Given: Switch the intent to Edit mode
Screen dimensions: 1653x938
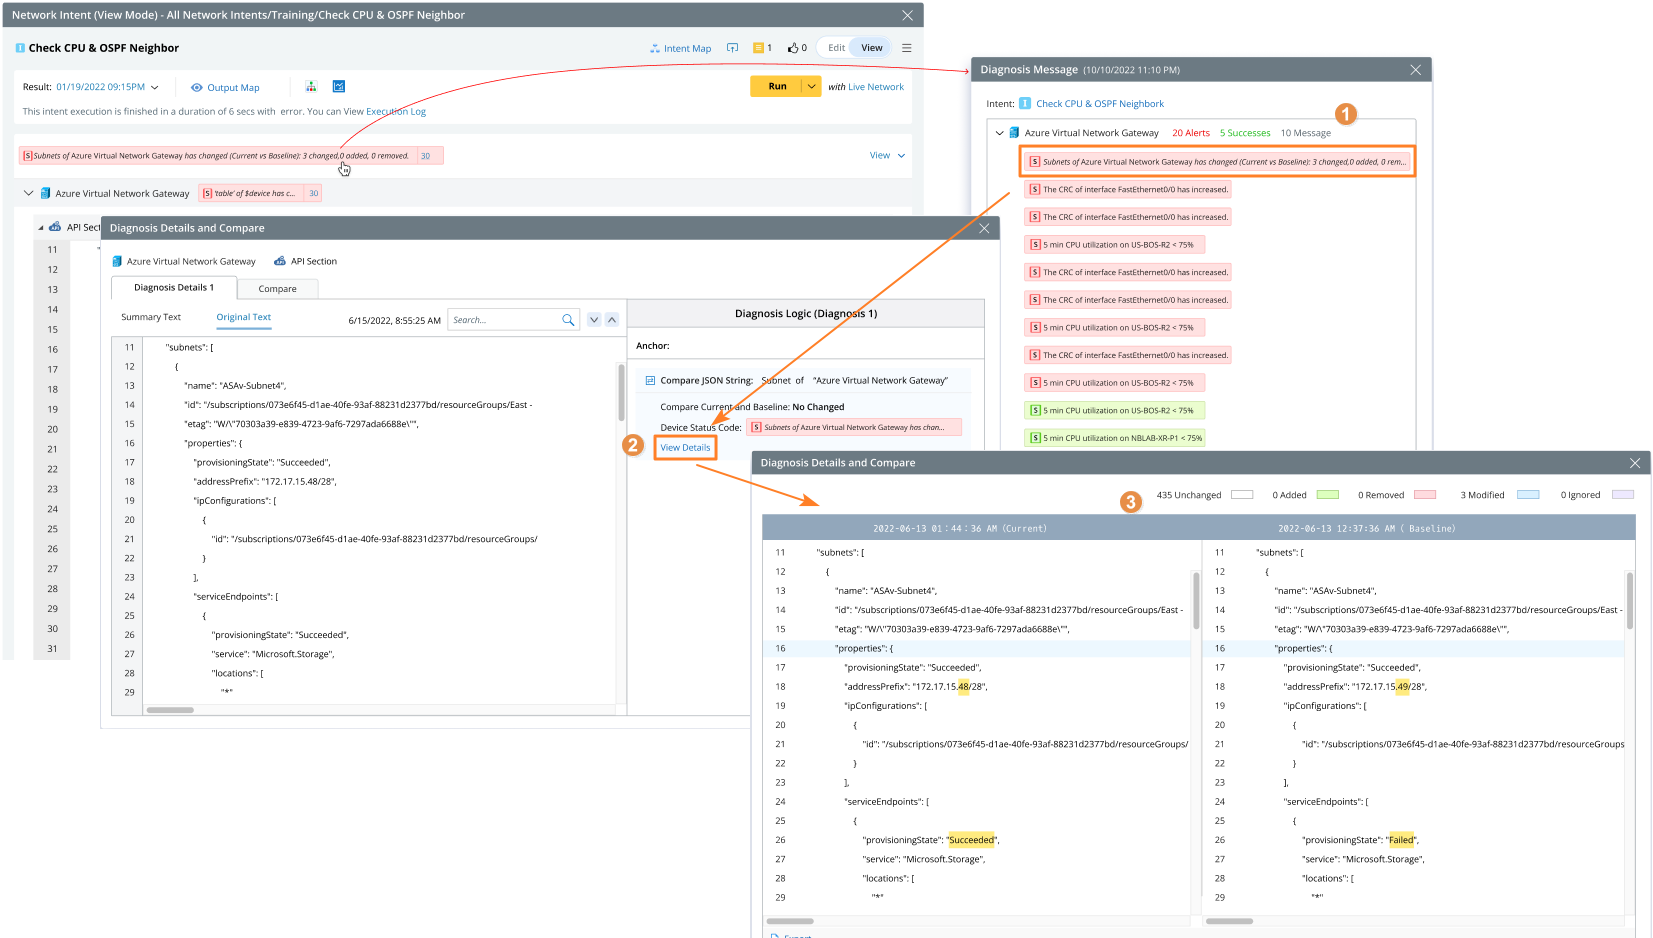Looking at the screenshot, I should [x=836, y=48].
